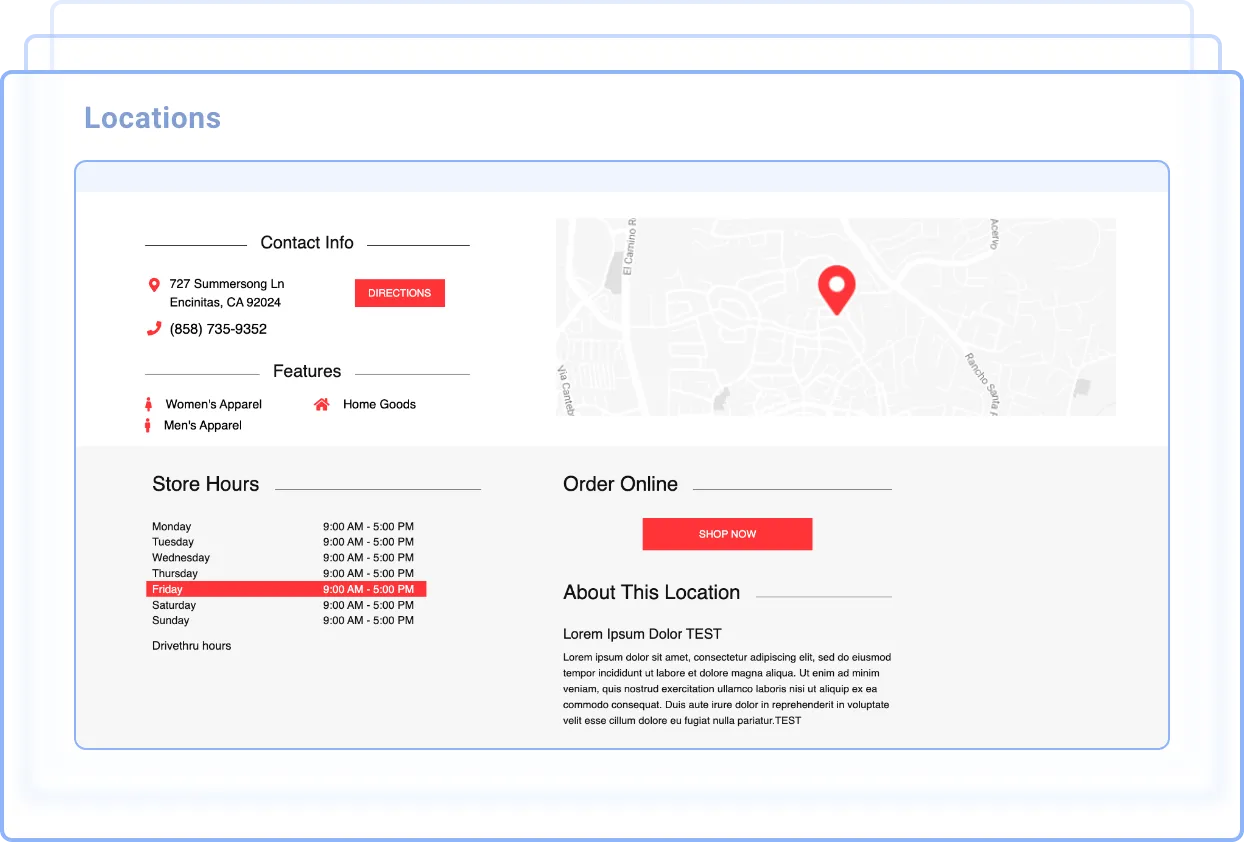The width and height of the screenshot is (1244, 842).
Task: Click the Locations page title
Action: (152, 118)
